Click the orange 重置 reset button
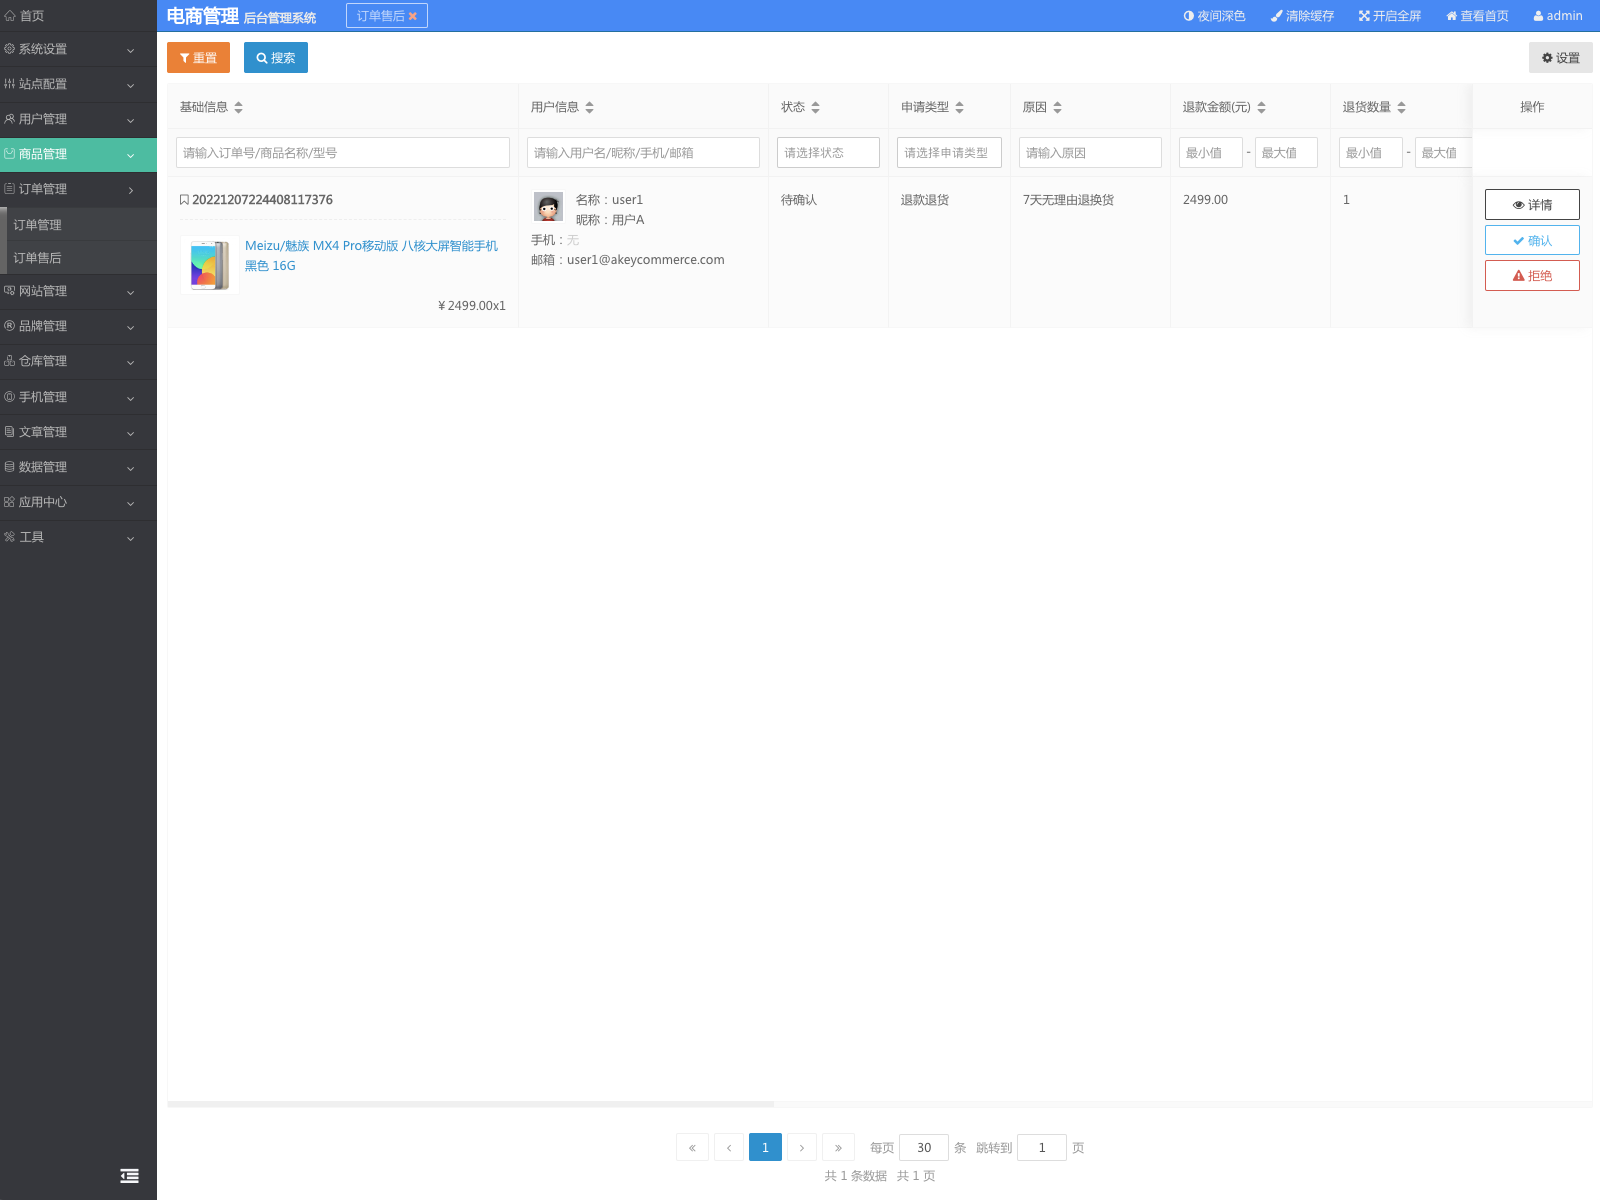Viewport: 1600px width, 1200px height. coord(198,57)
